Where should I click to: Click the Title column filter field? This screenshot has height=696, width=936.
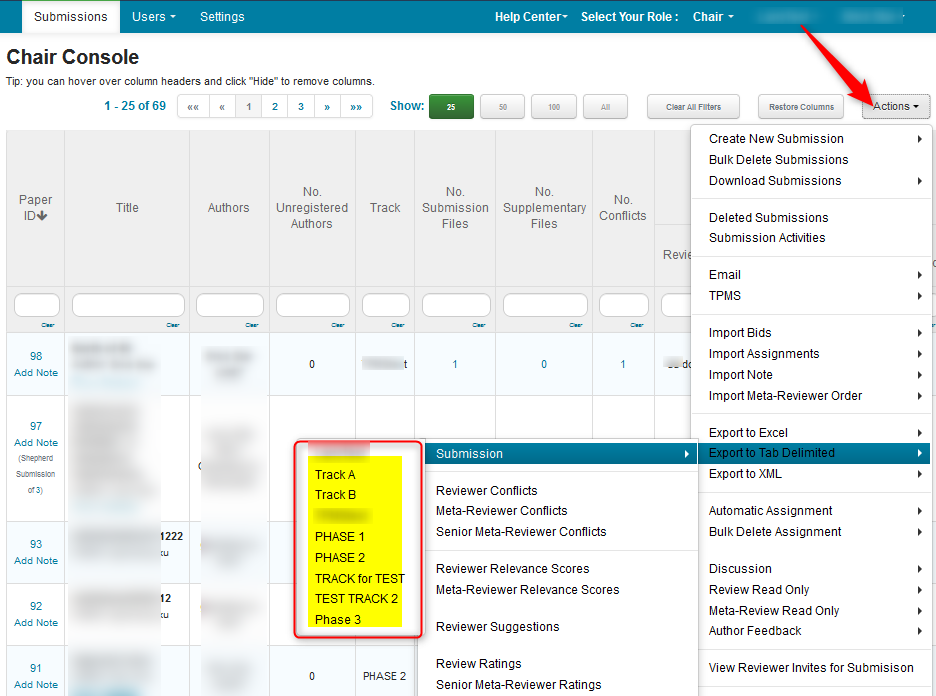[x=127, y=305]
